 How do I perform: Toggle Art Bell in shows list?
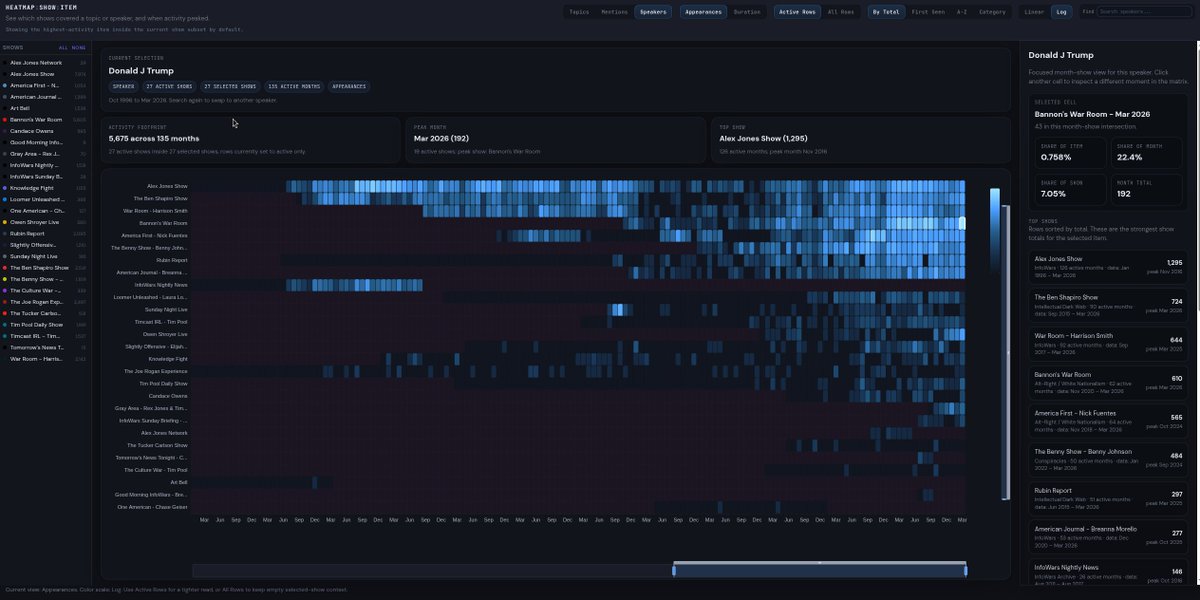click(x=45, y=108)
